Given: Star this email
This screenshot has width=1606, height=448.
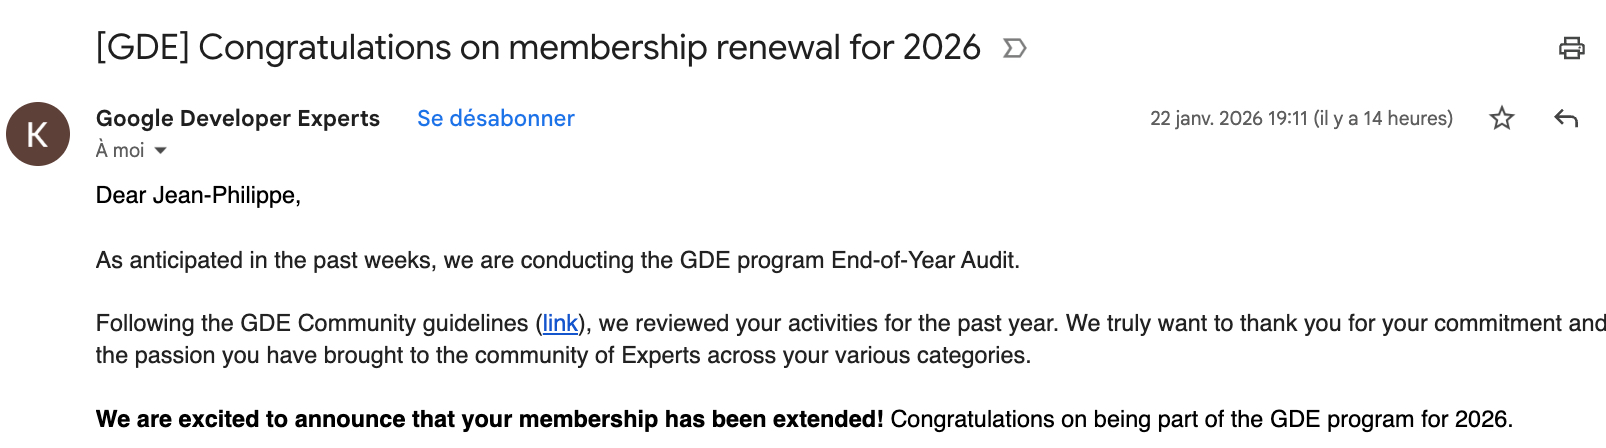Looking at the screenshot, I should (1501, 119).
